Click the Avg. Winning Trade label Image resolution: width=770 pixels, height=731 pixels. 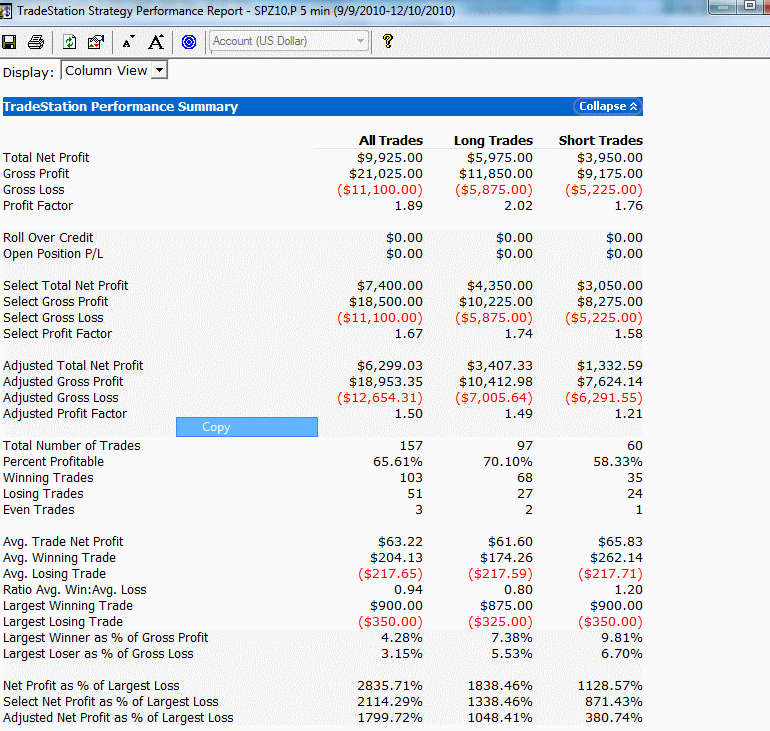click(x=59, y=558)
